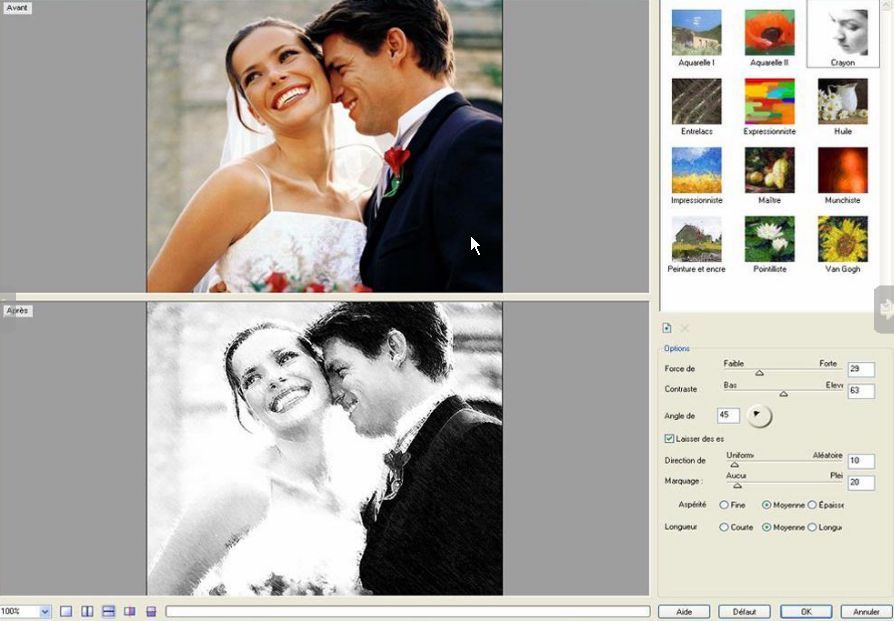Click the half-split horizontal comparison icon

click(x=151, y=611)
